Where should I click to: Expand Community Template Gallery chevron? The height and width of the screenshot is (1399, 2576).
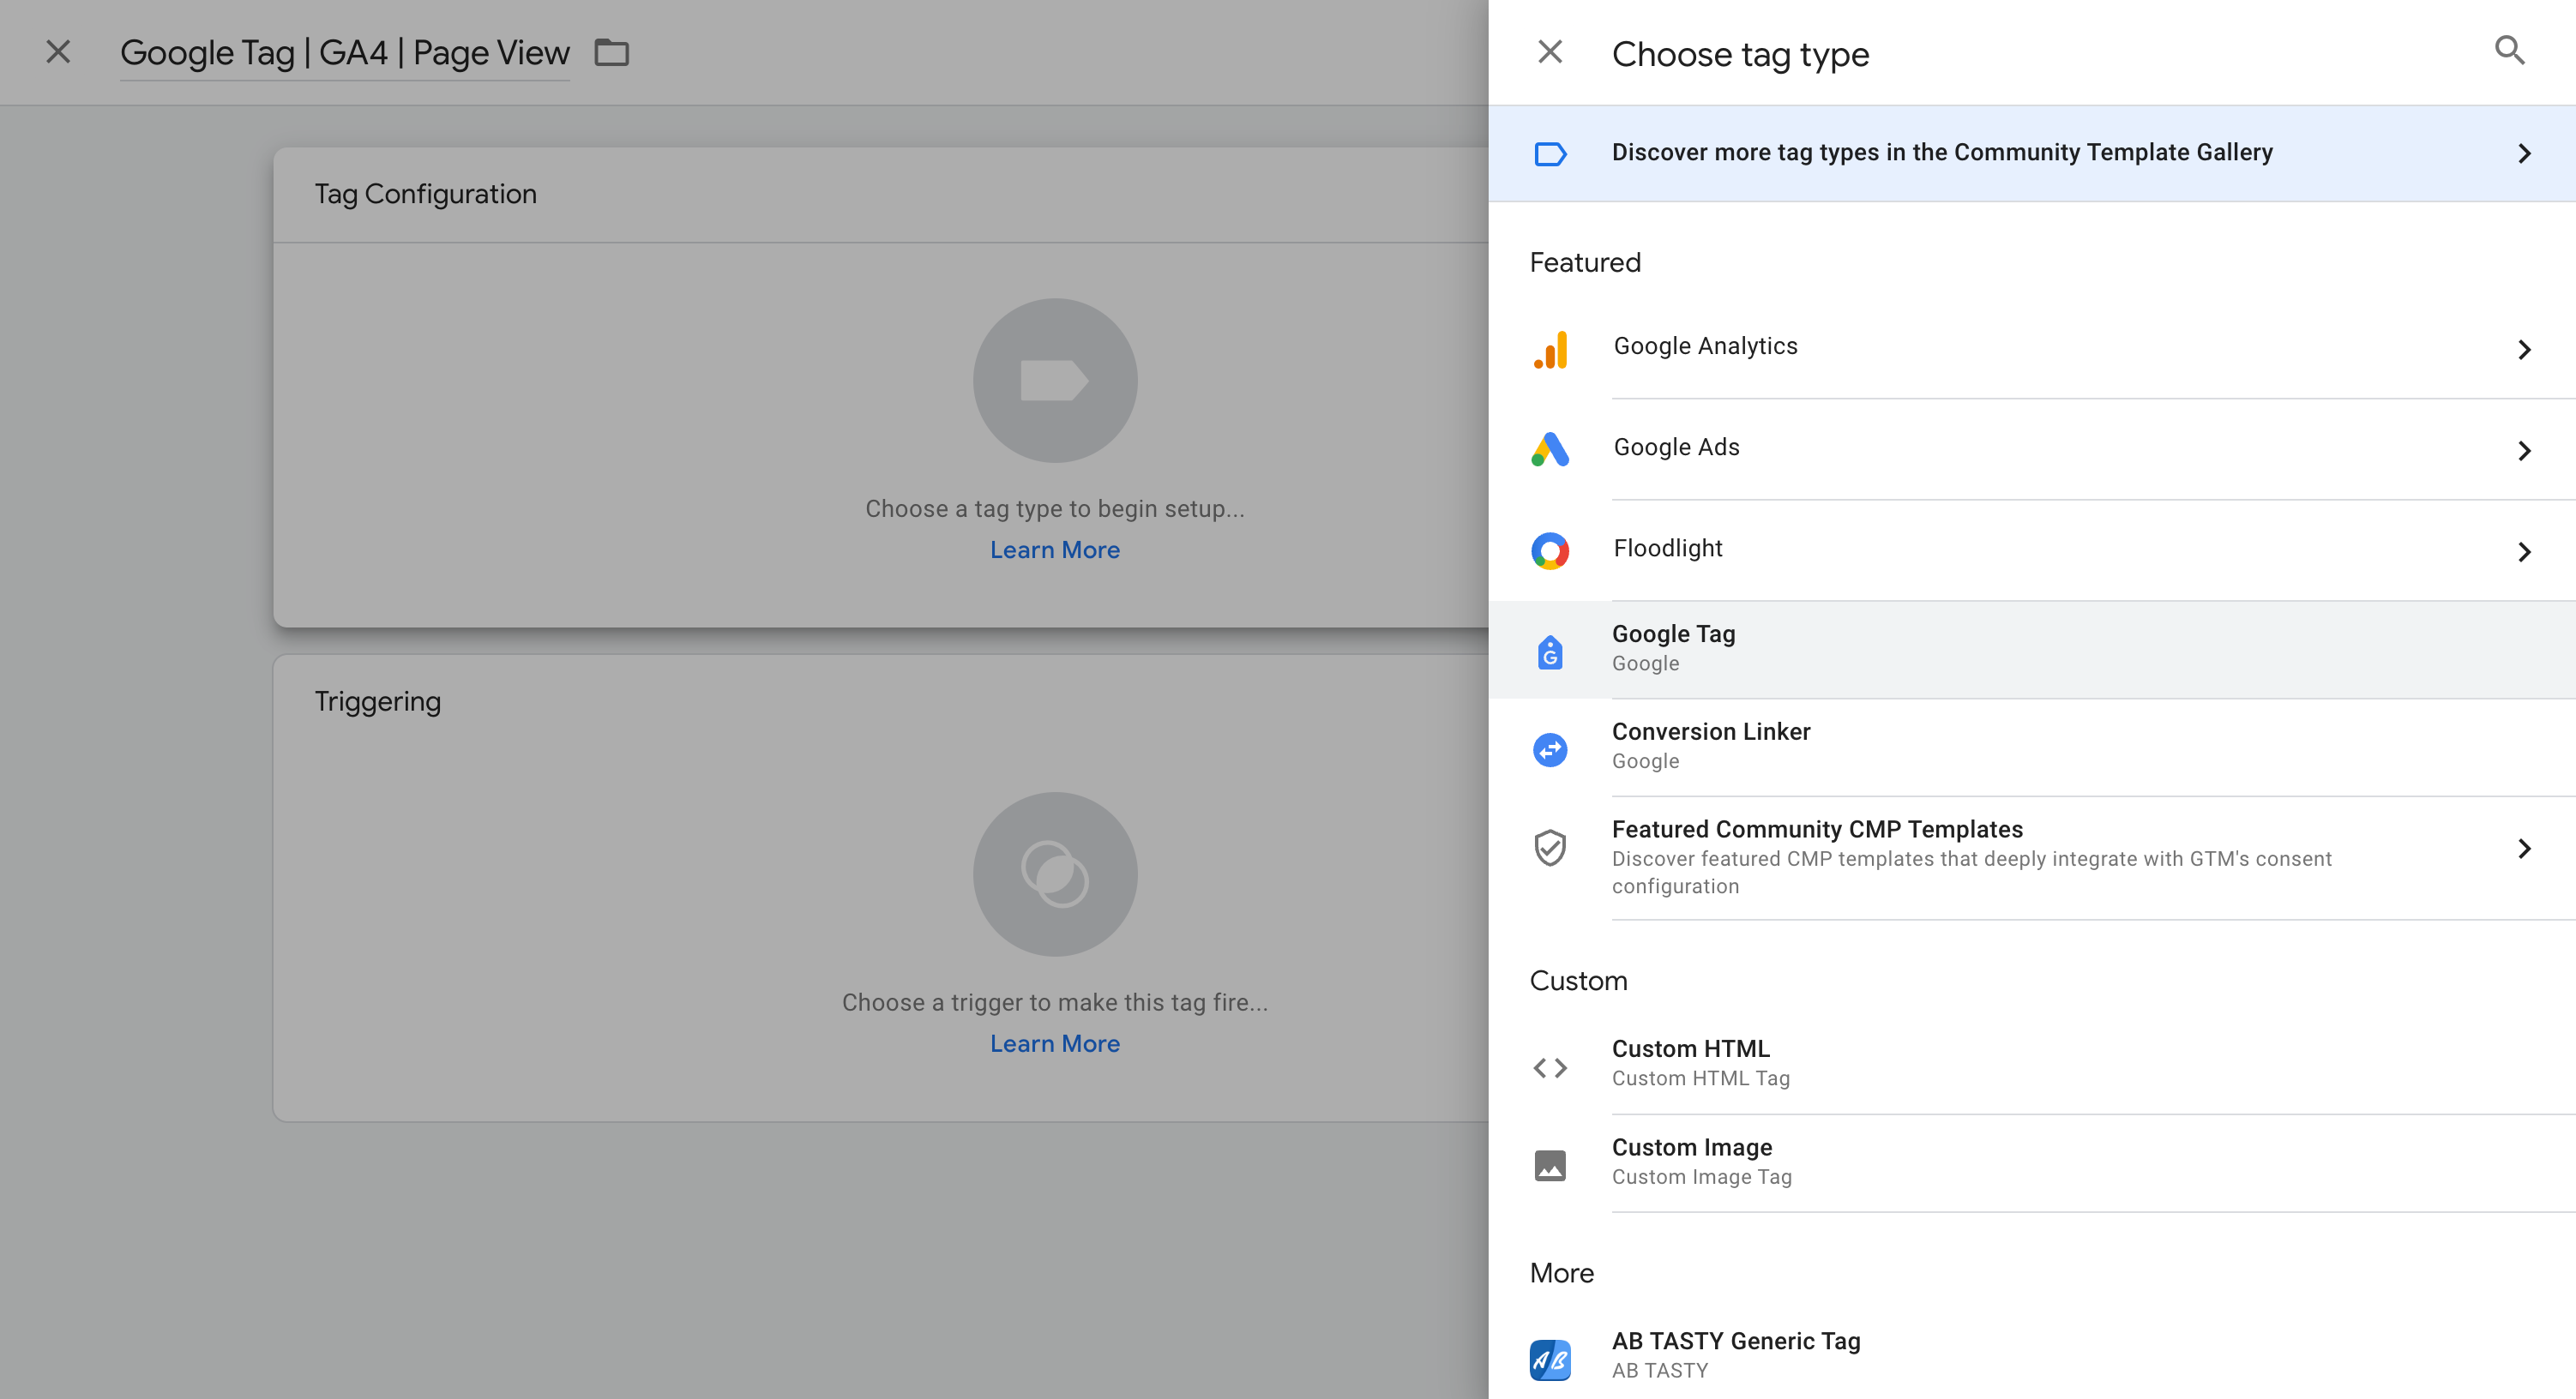(2524, 154)
